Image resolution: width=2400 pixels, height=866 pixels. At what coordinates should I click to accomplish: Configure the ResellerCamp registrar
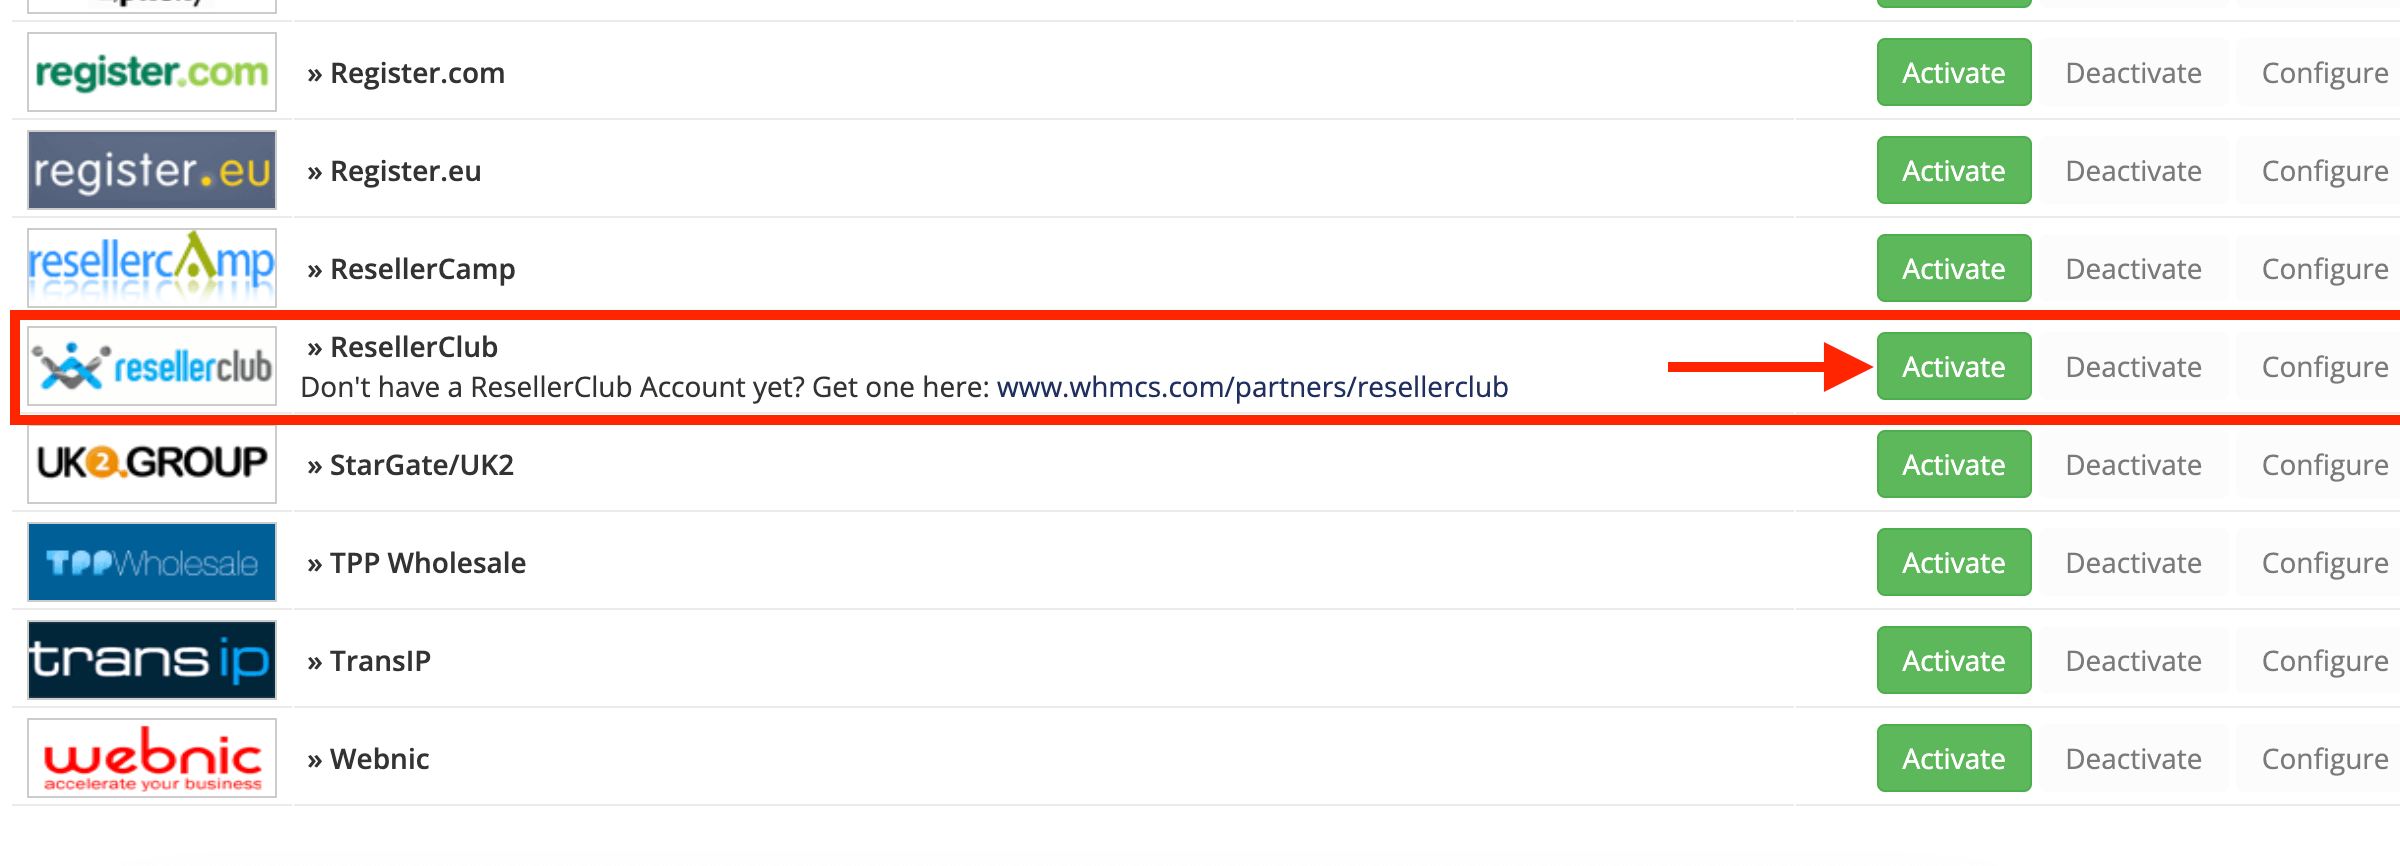2324,268
